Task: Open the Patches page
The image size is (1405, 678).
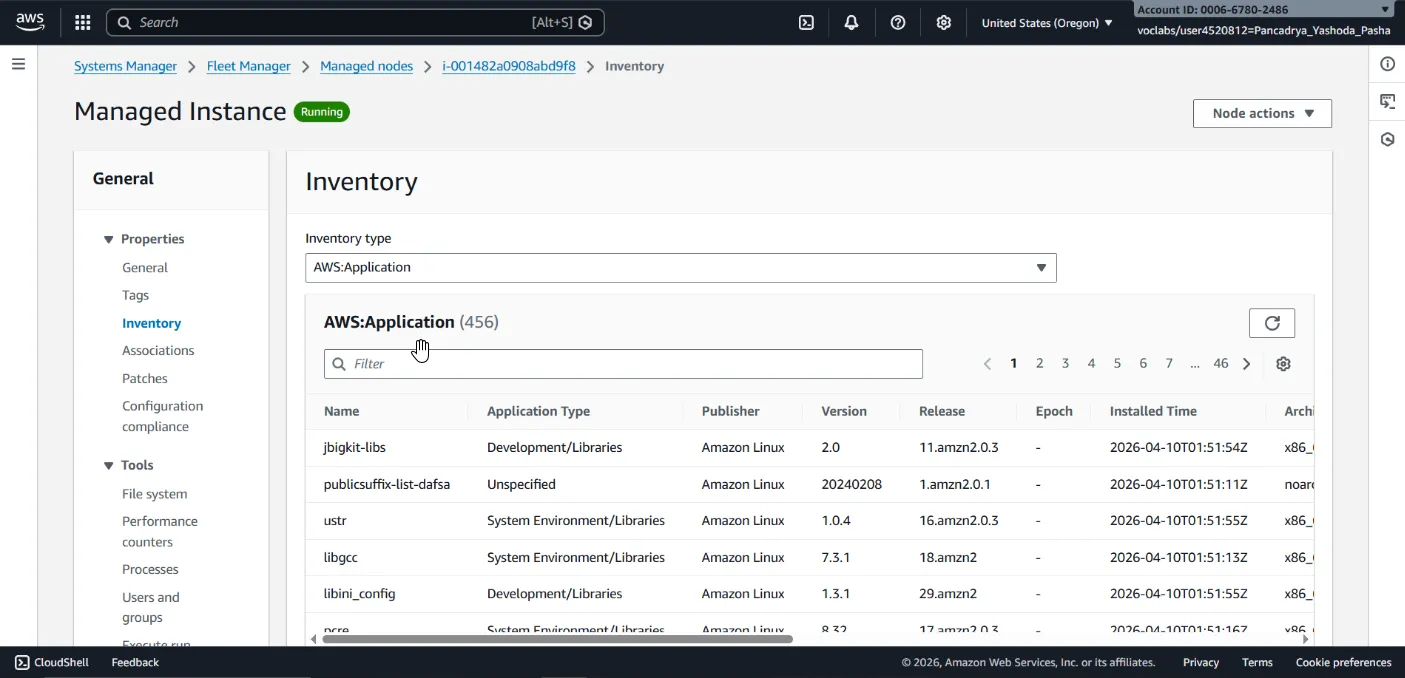Action: (145, 378)
